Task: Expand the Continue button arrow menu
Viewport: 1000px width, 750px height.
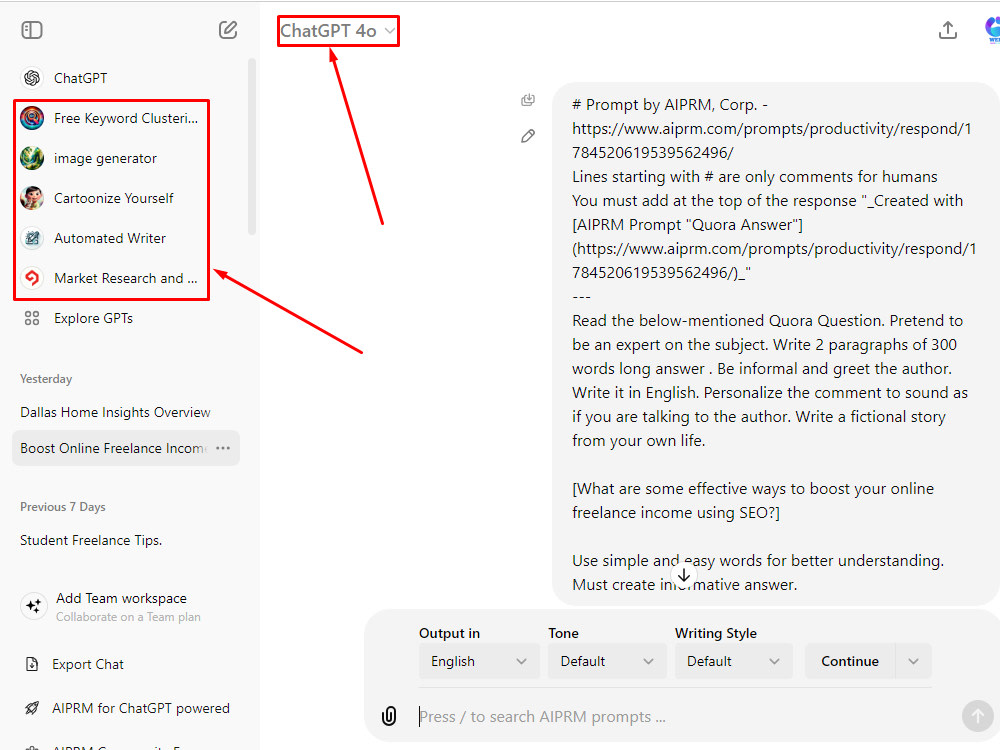Action: coord(914,661)
